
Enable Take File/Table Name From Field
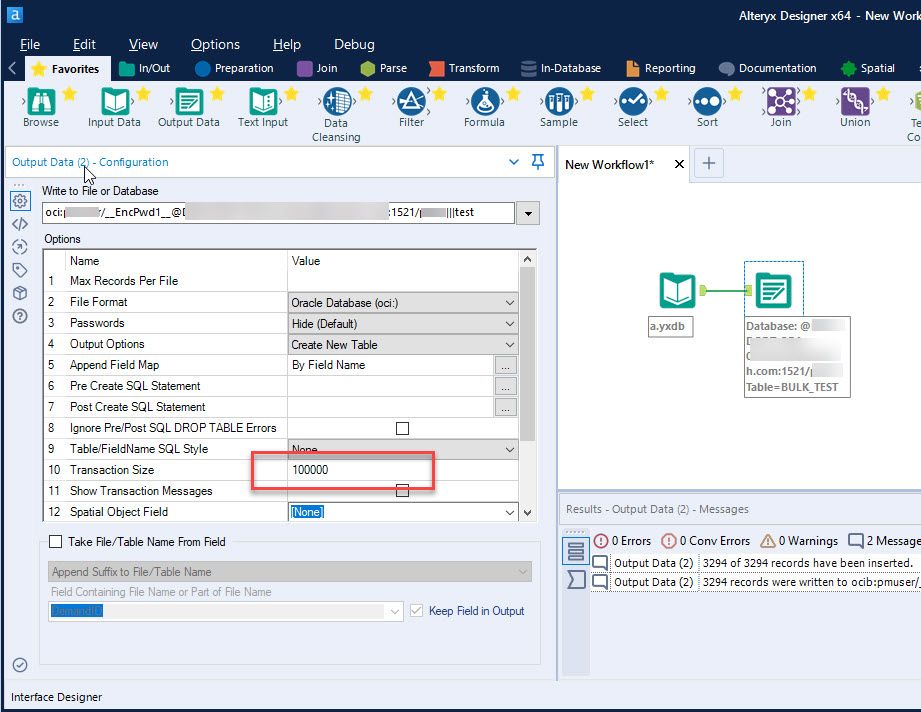tap(55, 542)
